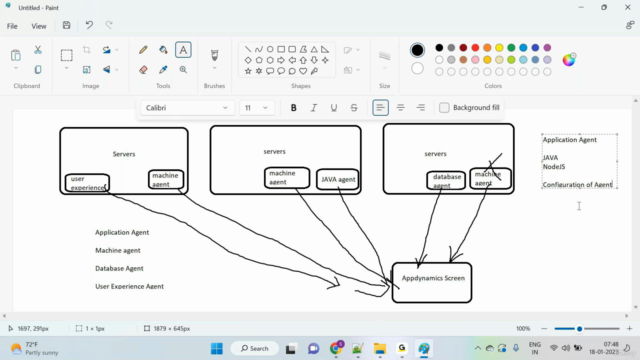Click the Share icon in the title bar
The height and width of the screenshot is (360, 640).
point(629,25)
